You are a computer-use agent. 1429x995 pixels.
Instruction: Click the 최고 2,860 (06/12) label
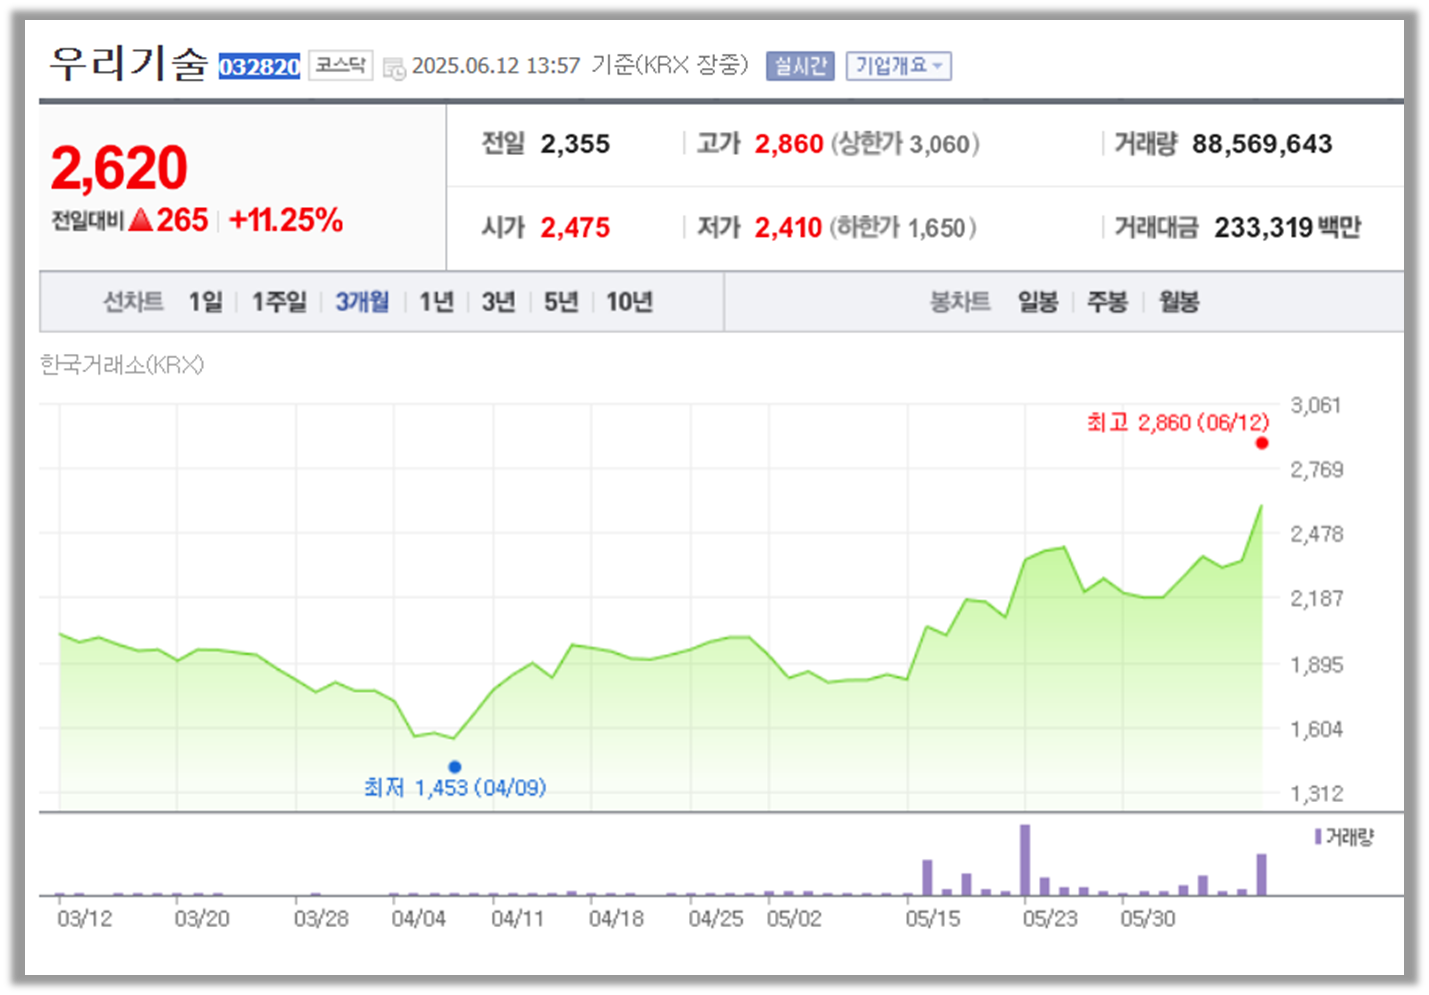point(1178,422)
